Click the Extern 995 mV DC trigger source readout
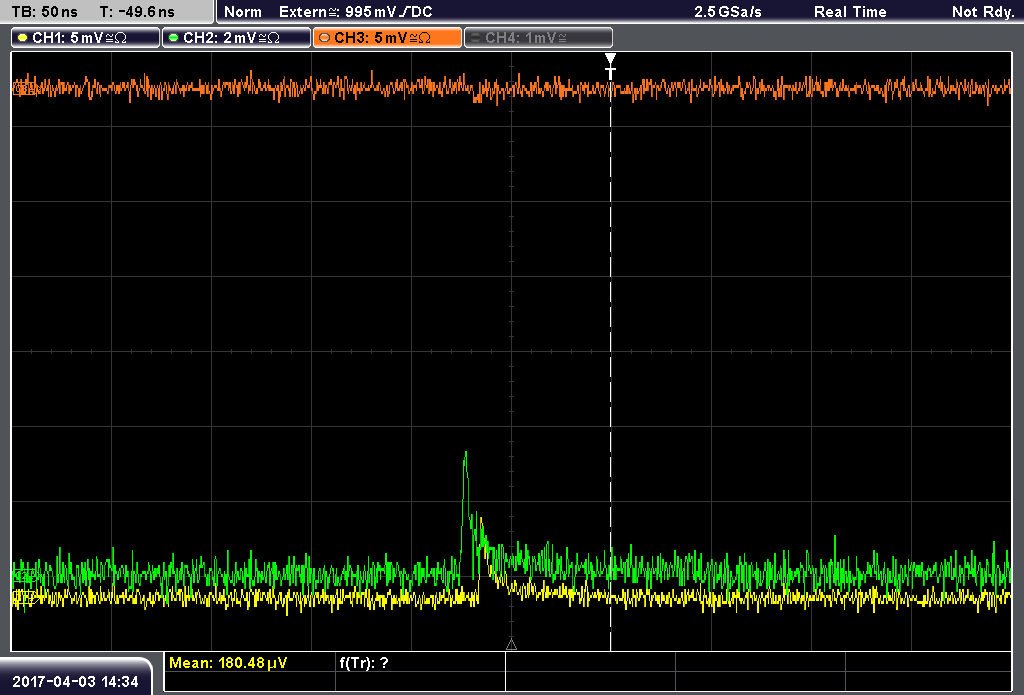This screenshot has height=695, width=1024. tap(356, 12)
